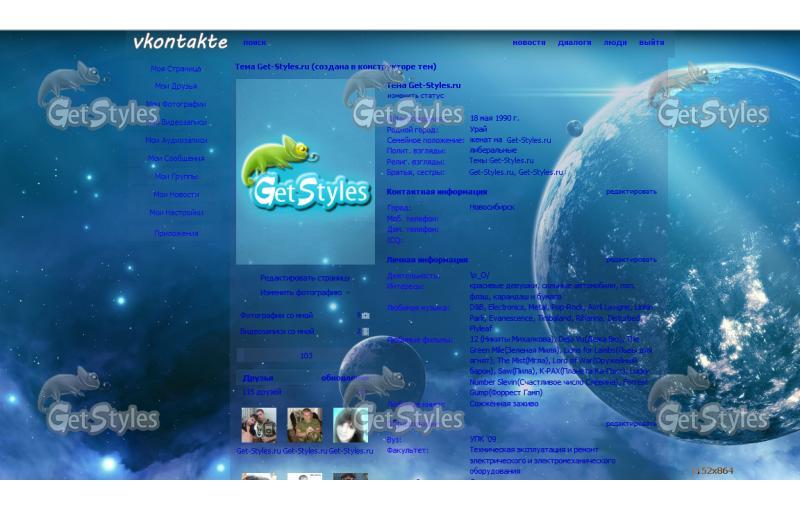Image resolution: width=800 pixels, height=509 pixels.
Task: Open the second friend's avatar photo
Action: point(304,425)
